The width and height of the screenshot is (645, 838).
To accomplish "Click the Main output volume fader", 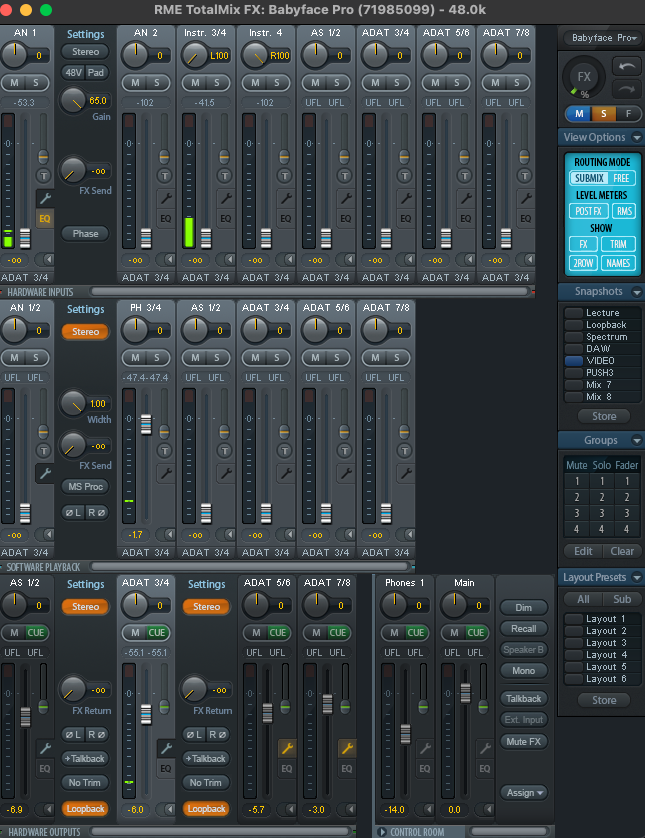I will [x=465, y=692].
